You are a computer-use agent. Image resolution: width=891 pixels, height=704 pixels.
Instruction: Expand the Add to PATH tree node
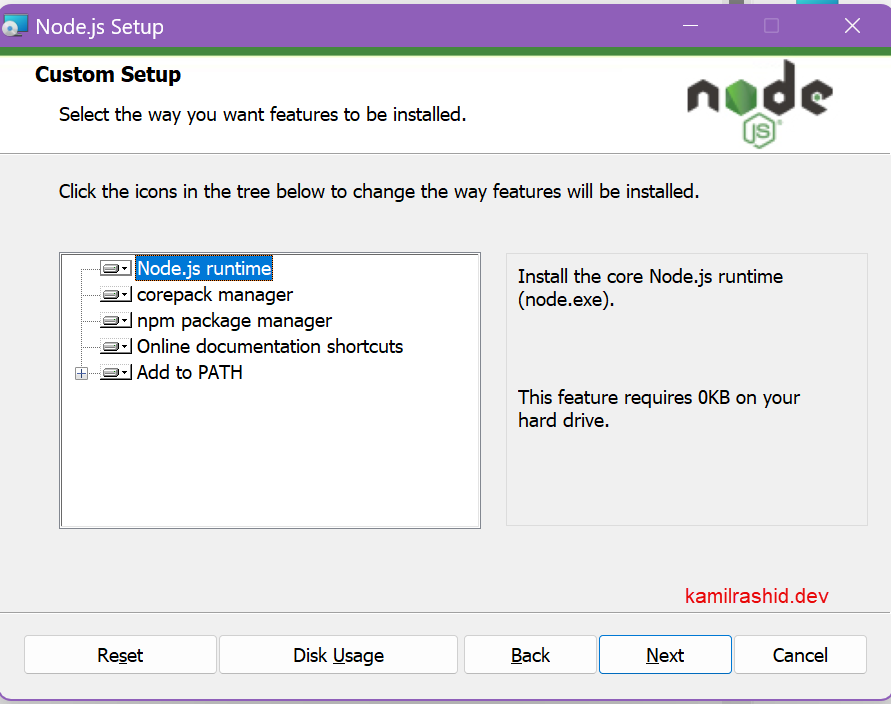(x=80, y=372)
